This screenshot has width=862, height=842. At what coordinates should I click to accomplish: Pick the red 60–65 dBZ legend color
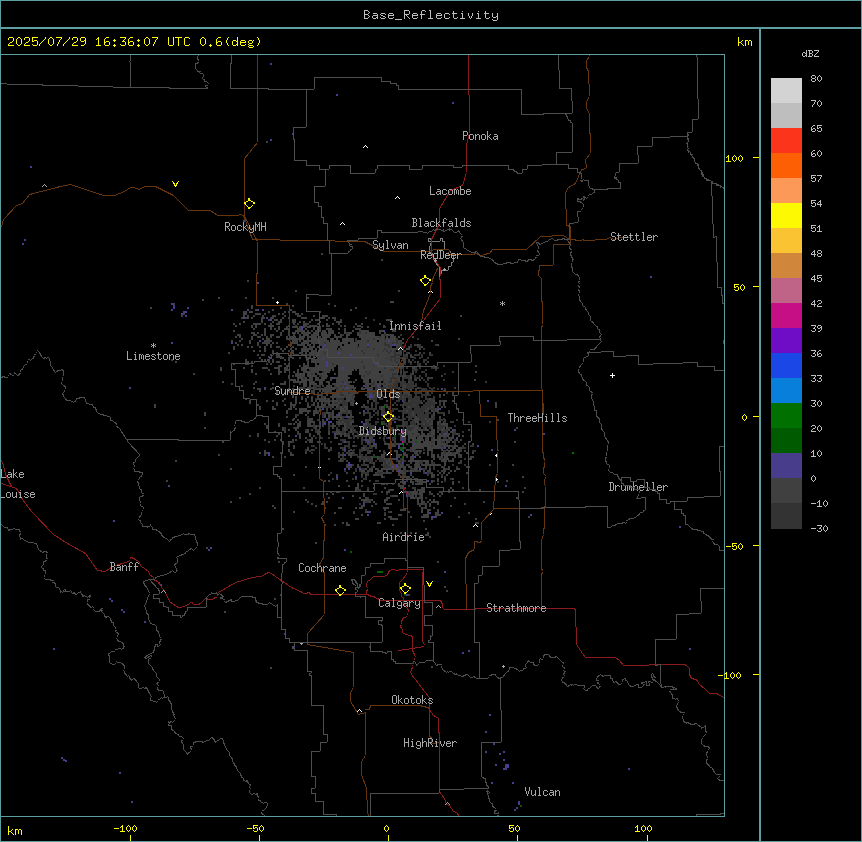click(x=786, y=140)
